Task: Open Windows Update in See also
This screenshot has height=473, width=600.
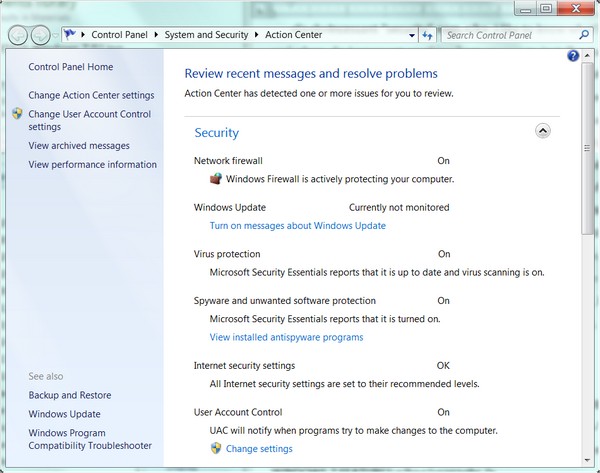Action: [64, 414]
